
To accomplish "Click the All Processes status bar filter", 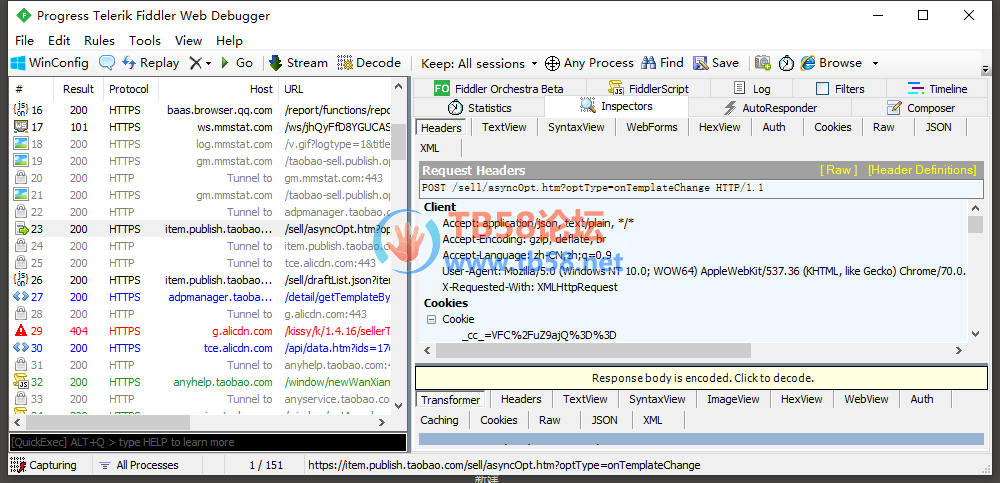I will pyautogui.click(x=140, y=465).
